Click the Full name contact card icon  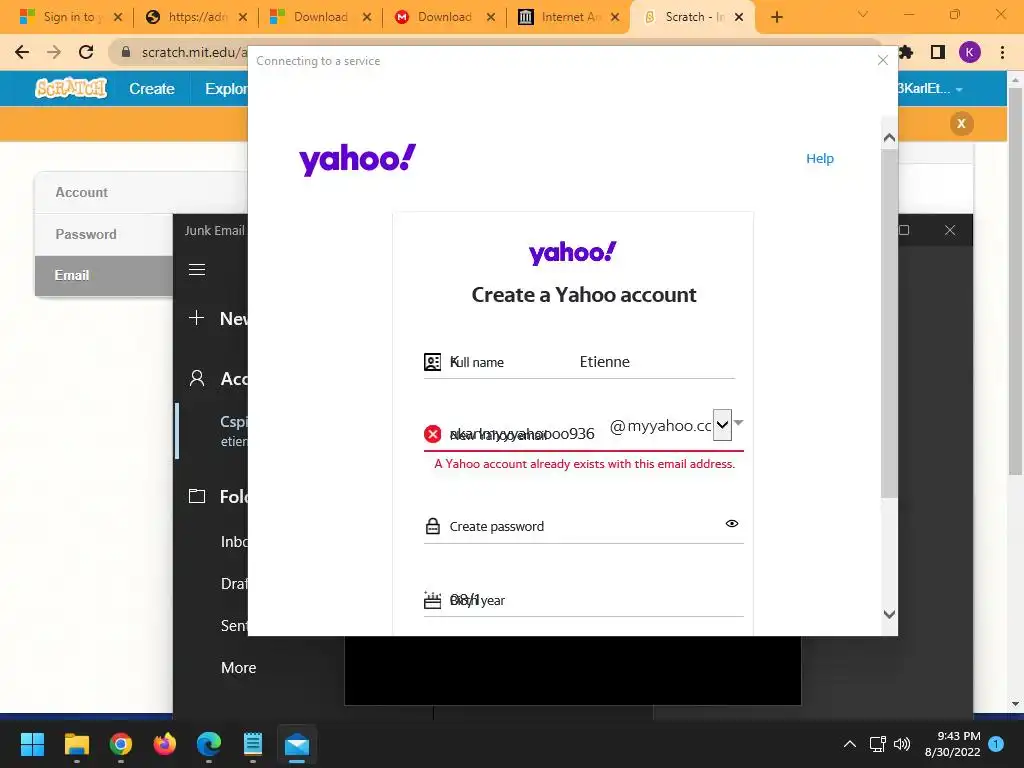(432, 362)
